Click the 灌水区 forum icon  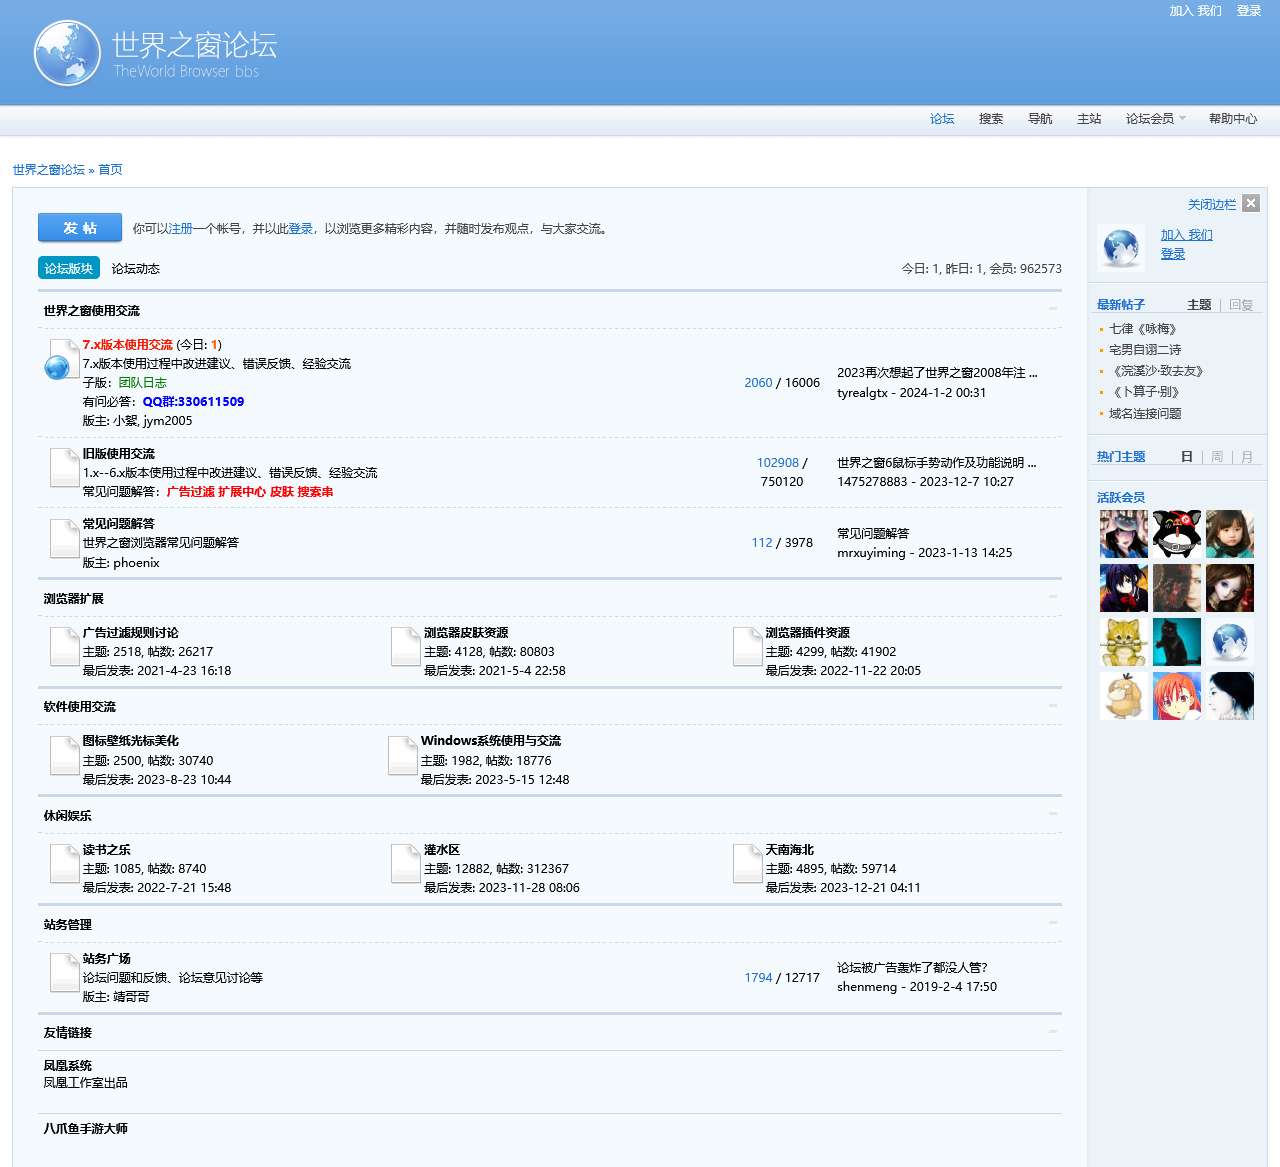404,864
